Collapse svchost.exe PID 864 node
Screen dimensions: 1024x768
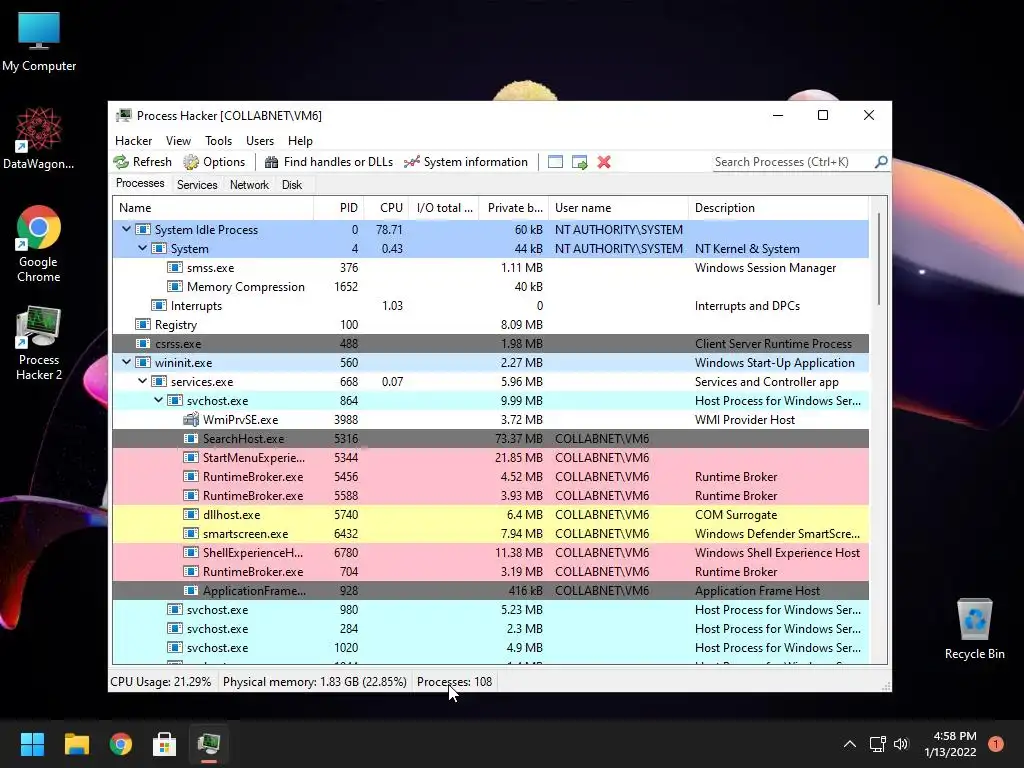coord(158,400)
